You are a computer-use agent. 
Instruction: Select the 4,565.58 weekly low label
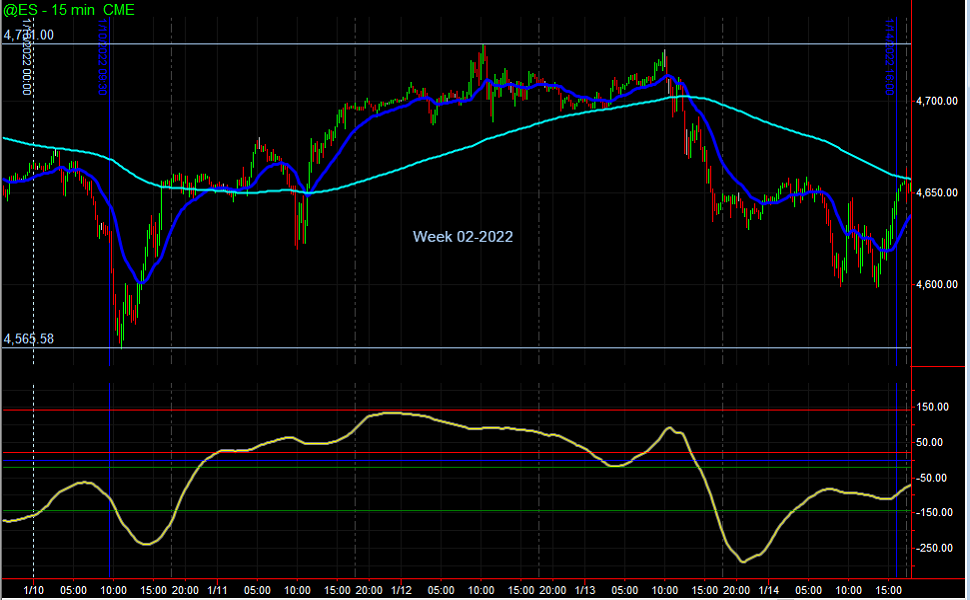[x=29, y=339]
